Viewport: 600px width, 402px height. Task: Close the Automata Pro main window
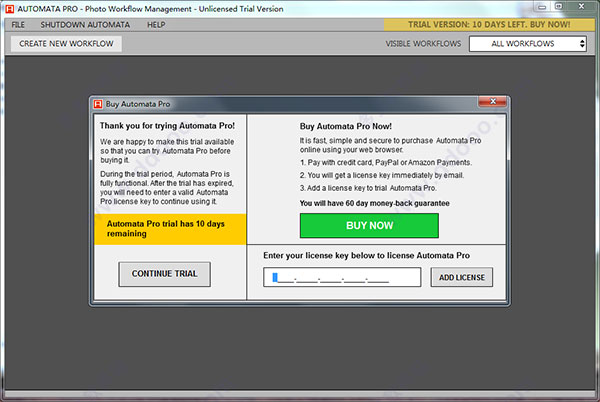click(x=582, y=7)
